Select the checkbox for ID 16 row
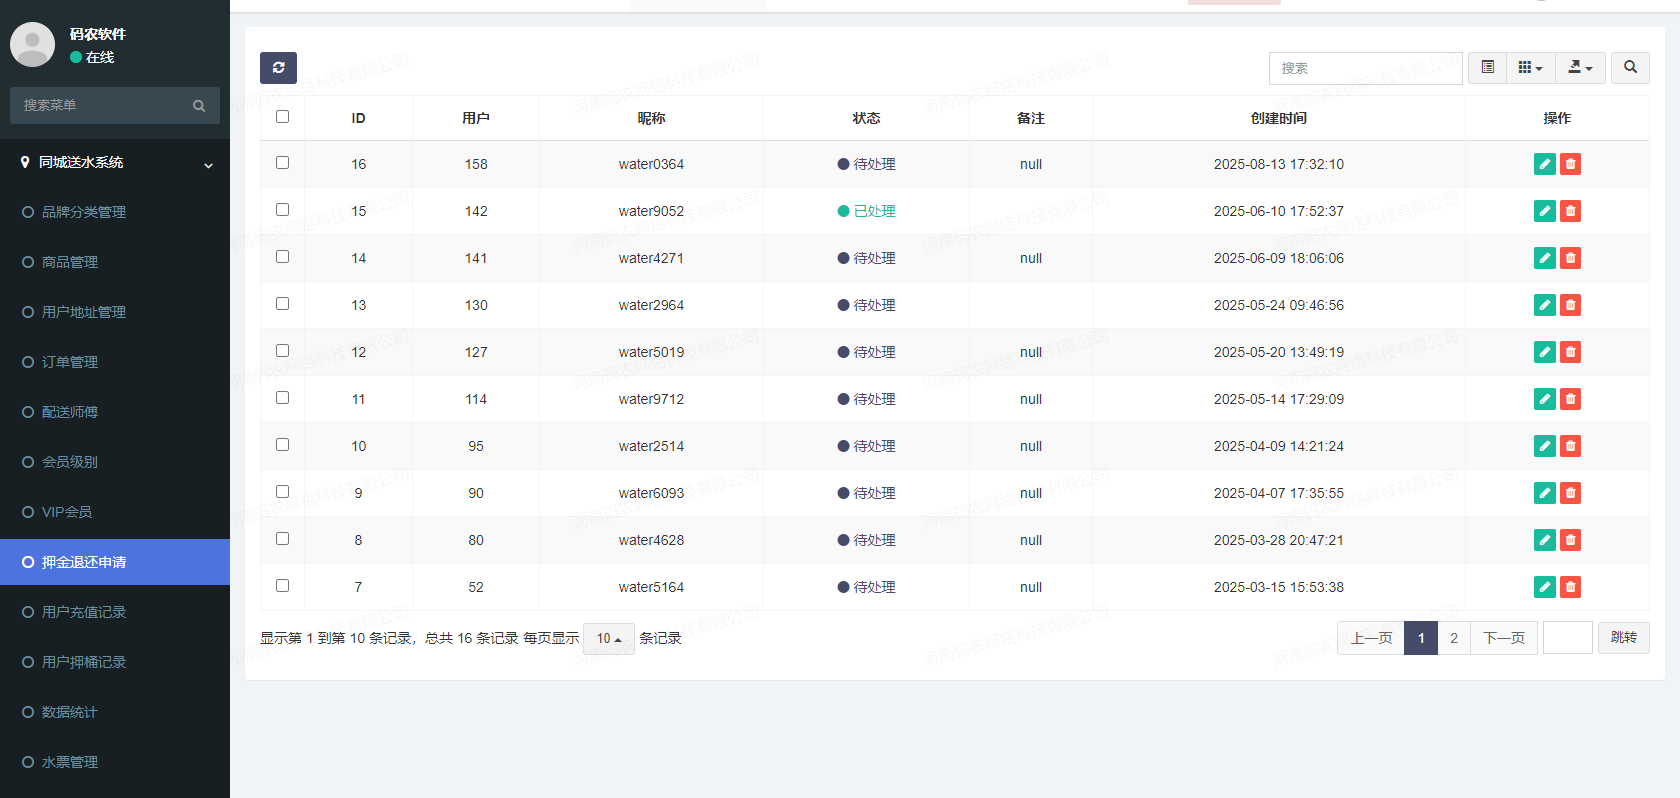Viewport: 1680px width, 798px height. (282, 163)
